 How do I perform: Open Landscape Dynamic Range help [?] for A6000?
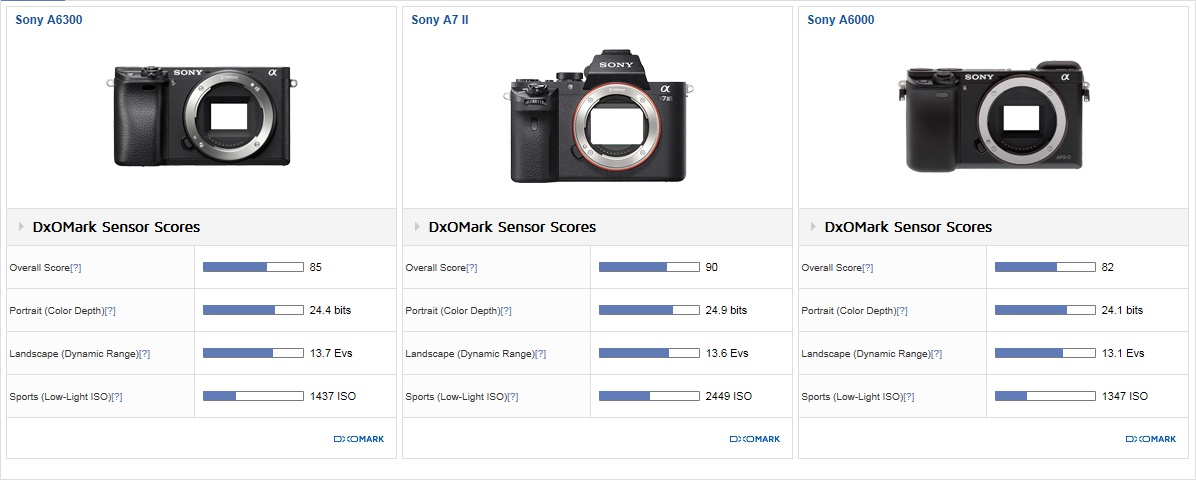[937, 354]
